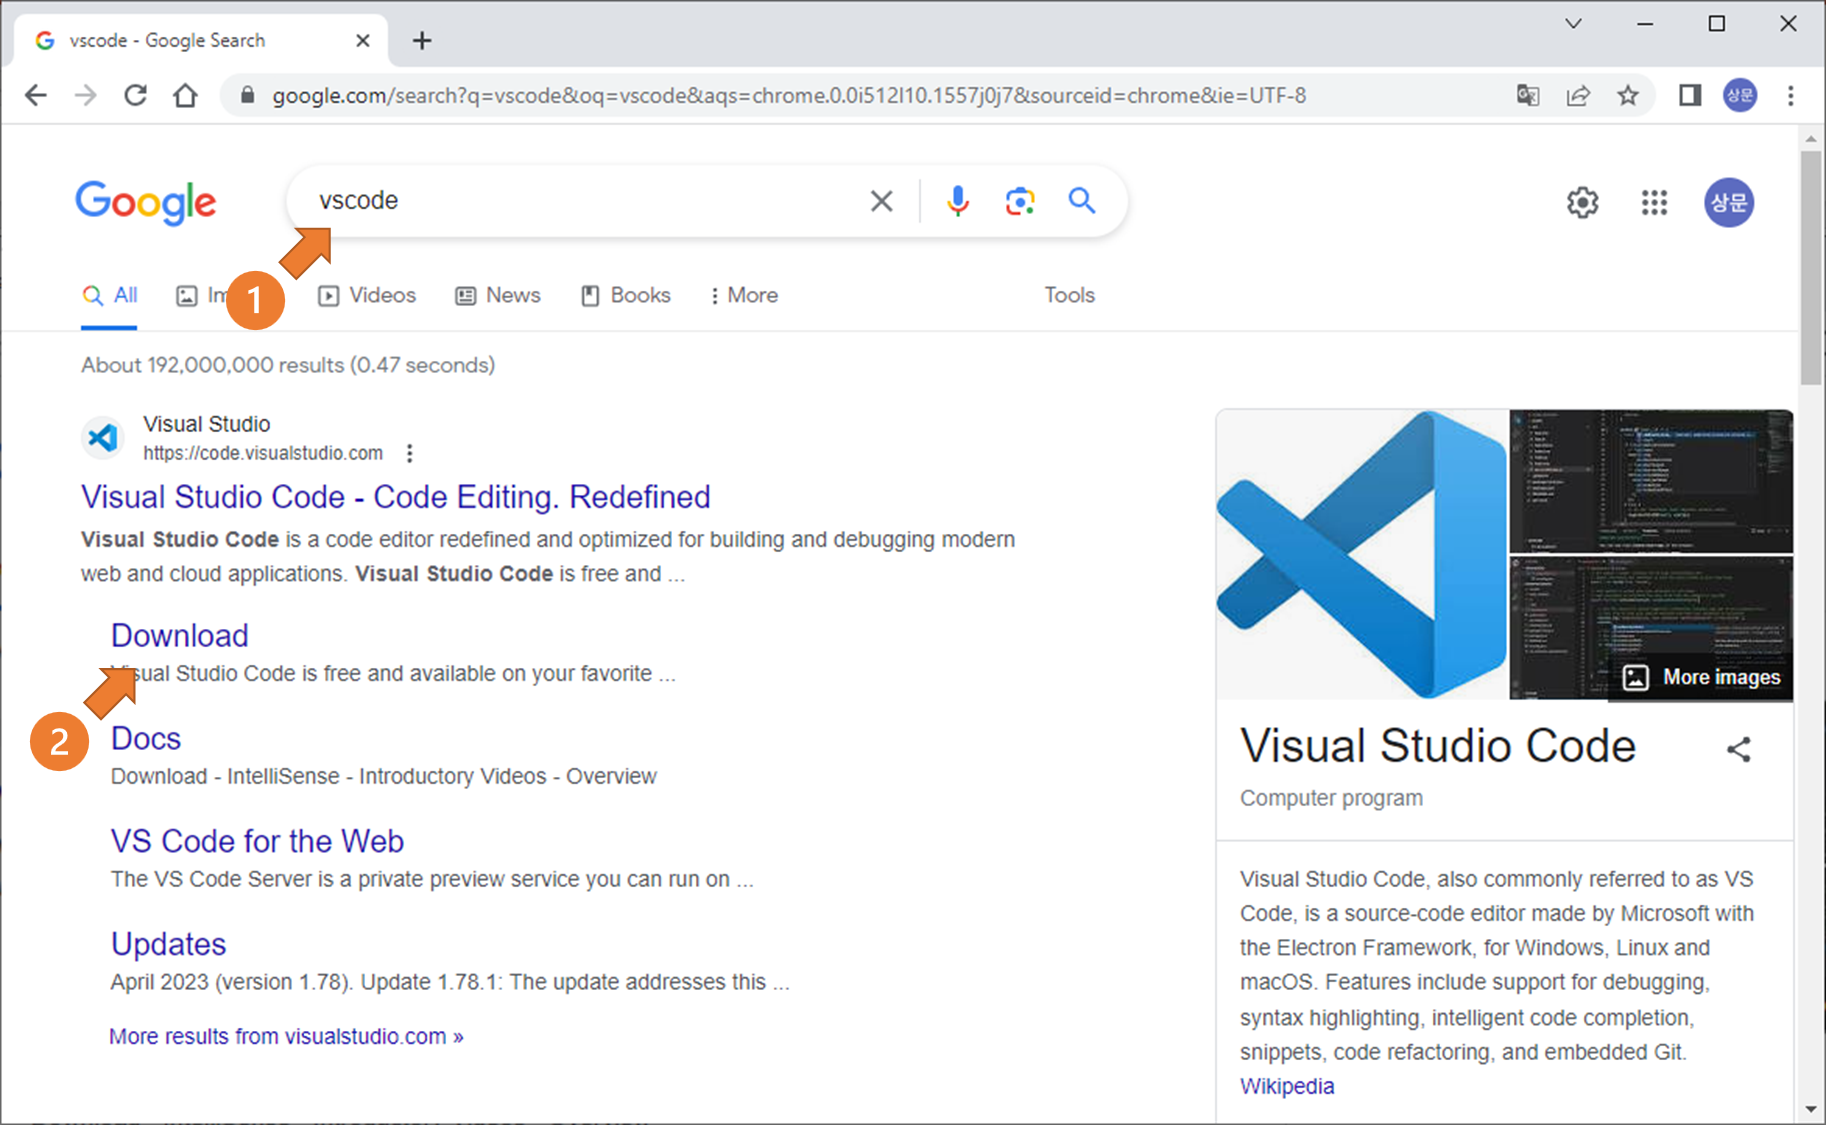Click the Visual Studio favicon in the result

point(102,438)
